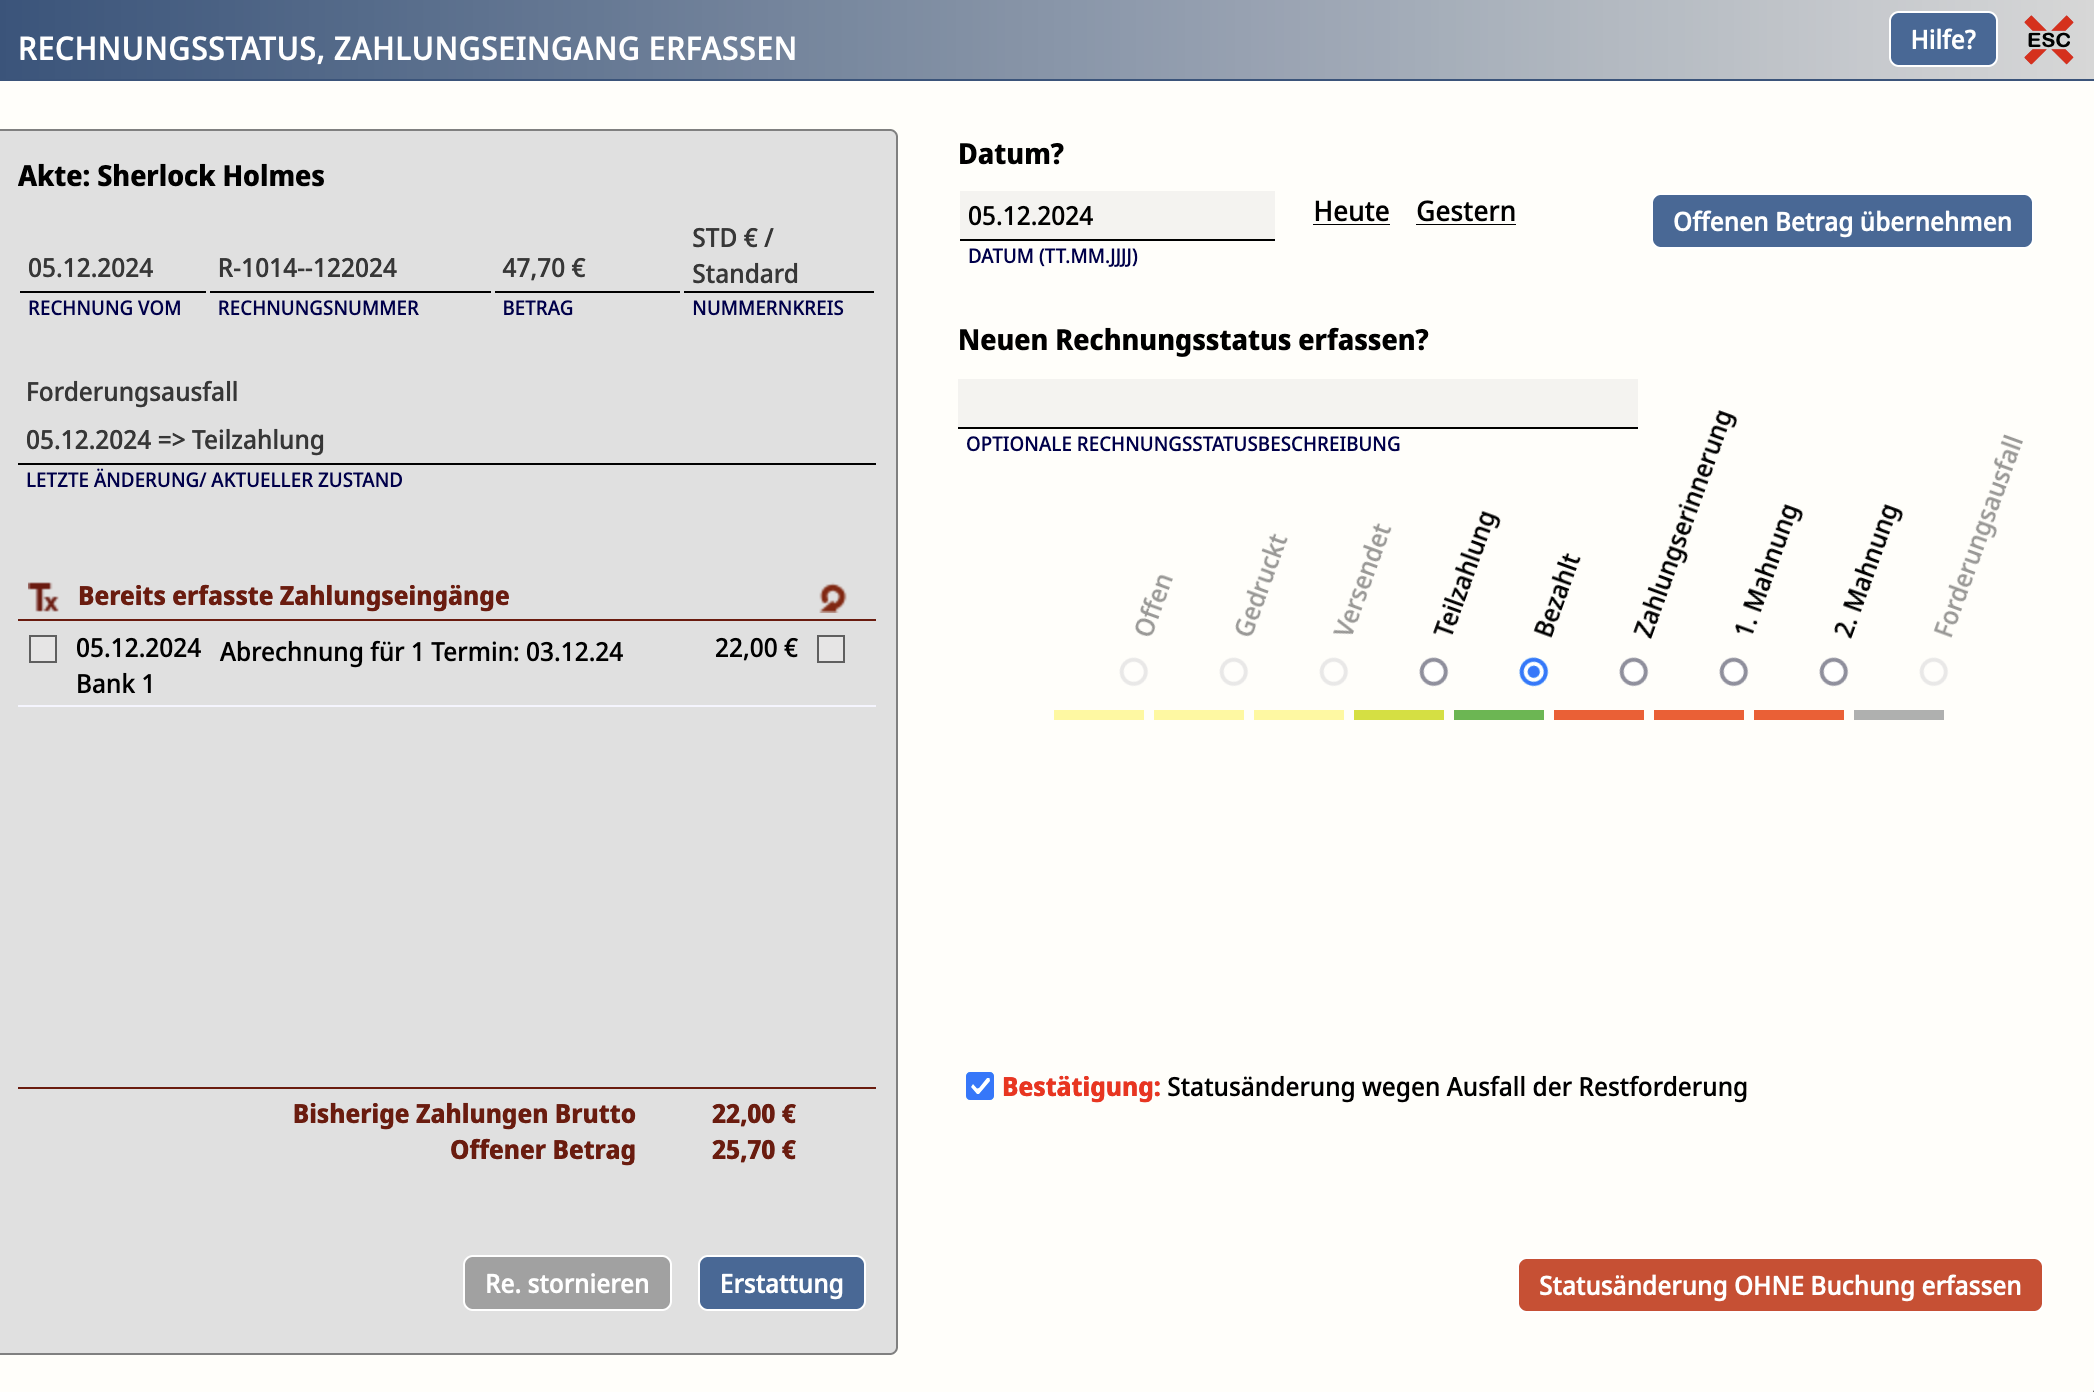Screen dimensions: 2094x1392
Task: Tick the left checkbox of the 05.12.2024 payment
Action: click(x=43, y=649)
